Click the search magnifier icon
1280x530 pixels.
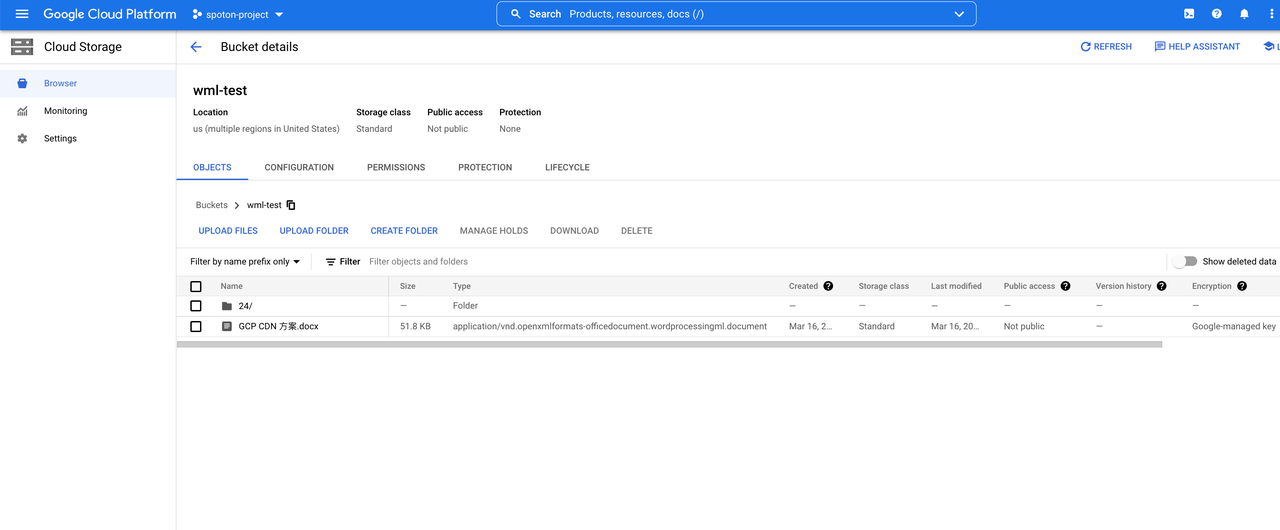[x=516, y=14]
